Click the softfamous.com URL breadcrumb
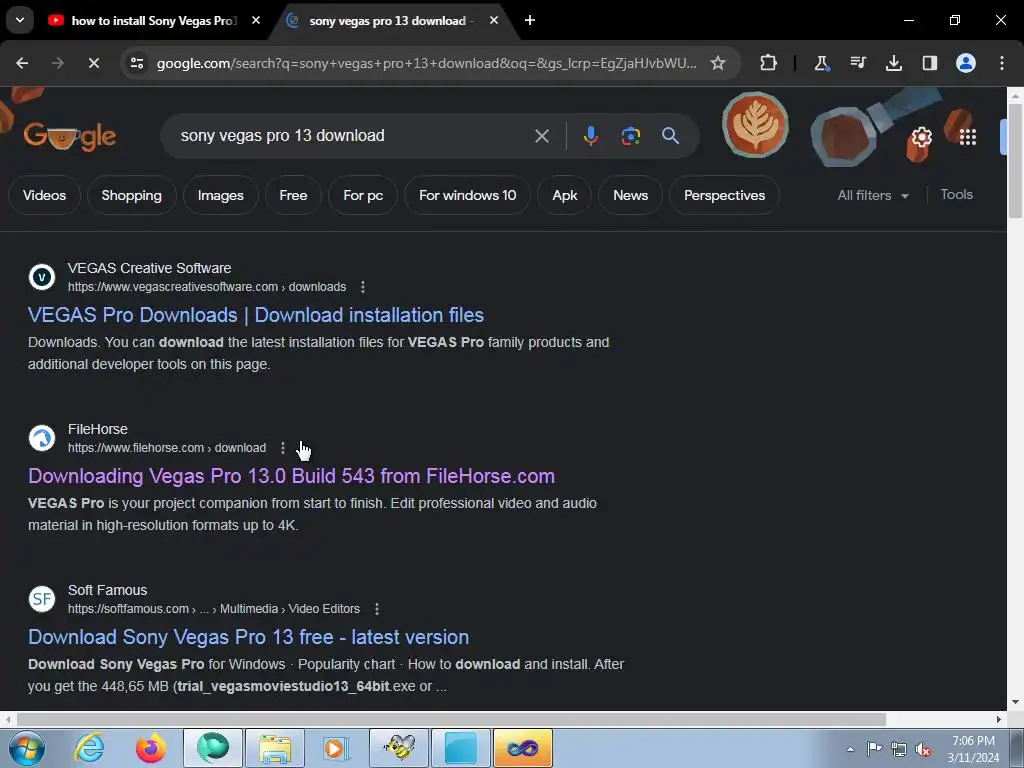The height and width of the screenshot is (768, 1024). pos(214,609)
